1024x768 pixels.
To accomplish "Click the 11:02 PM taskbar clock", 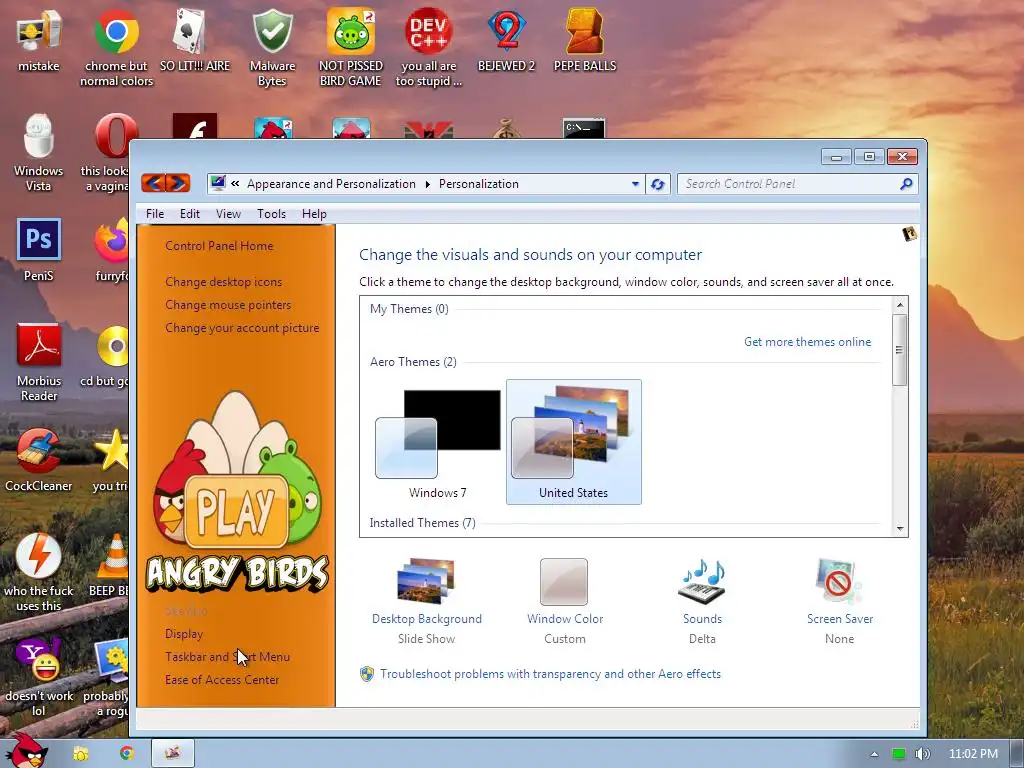I will [973, 754].
